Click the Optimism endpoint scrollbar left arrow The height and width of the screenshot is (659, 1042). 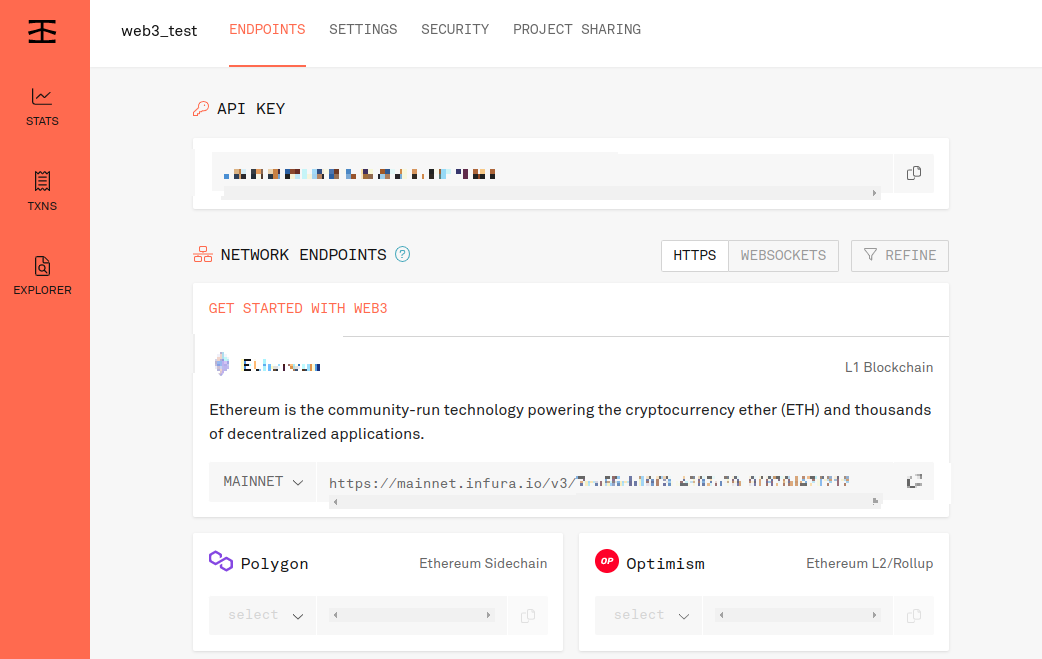click(722, 615)
